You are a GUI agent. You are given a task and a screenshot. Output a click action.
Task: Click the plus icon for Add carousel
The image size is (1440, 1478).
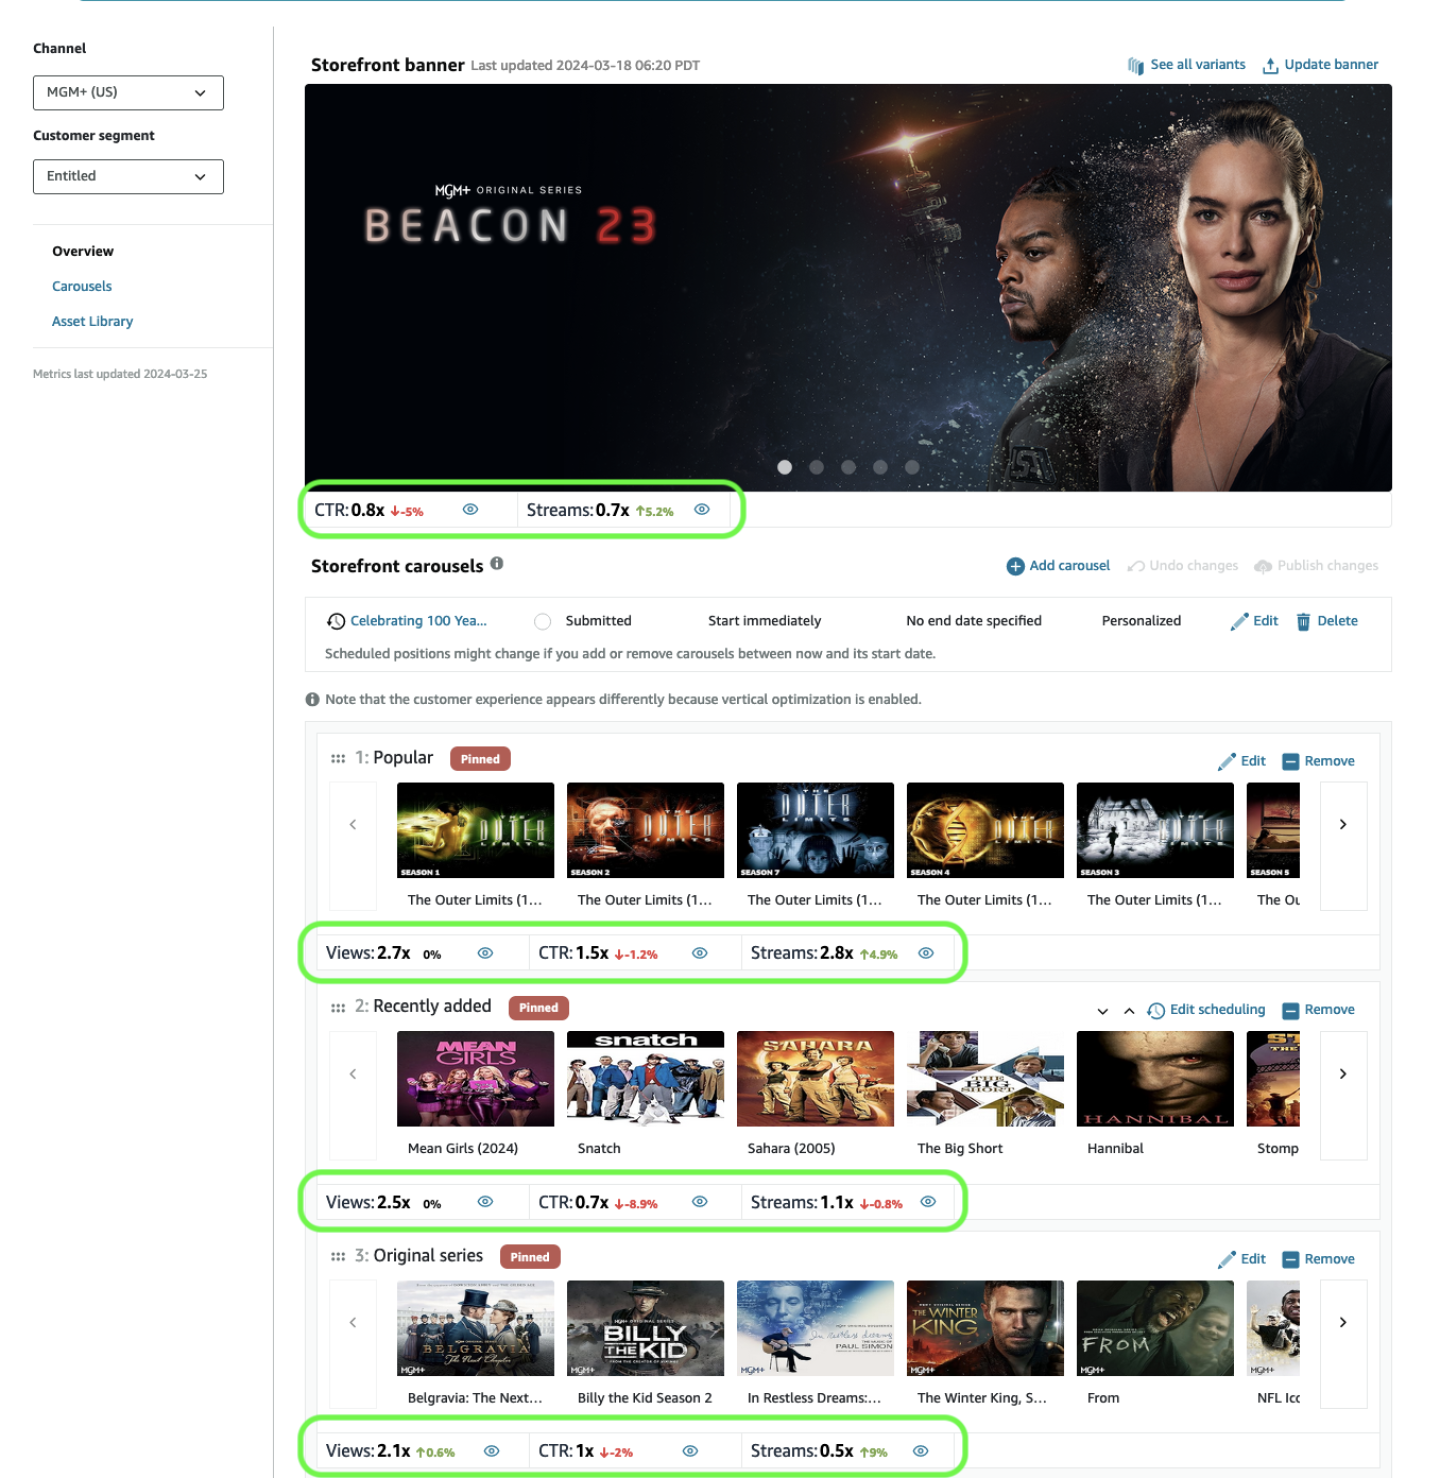coord(1015,566)
